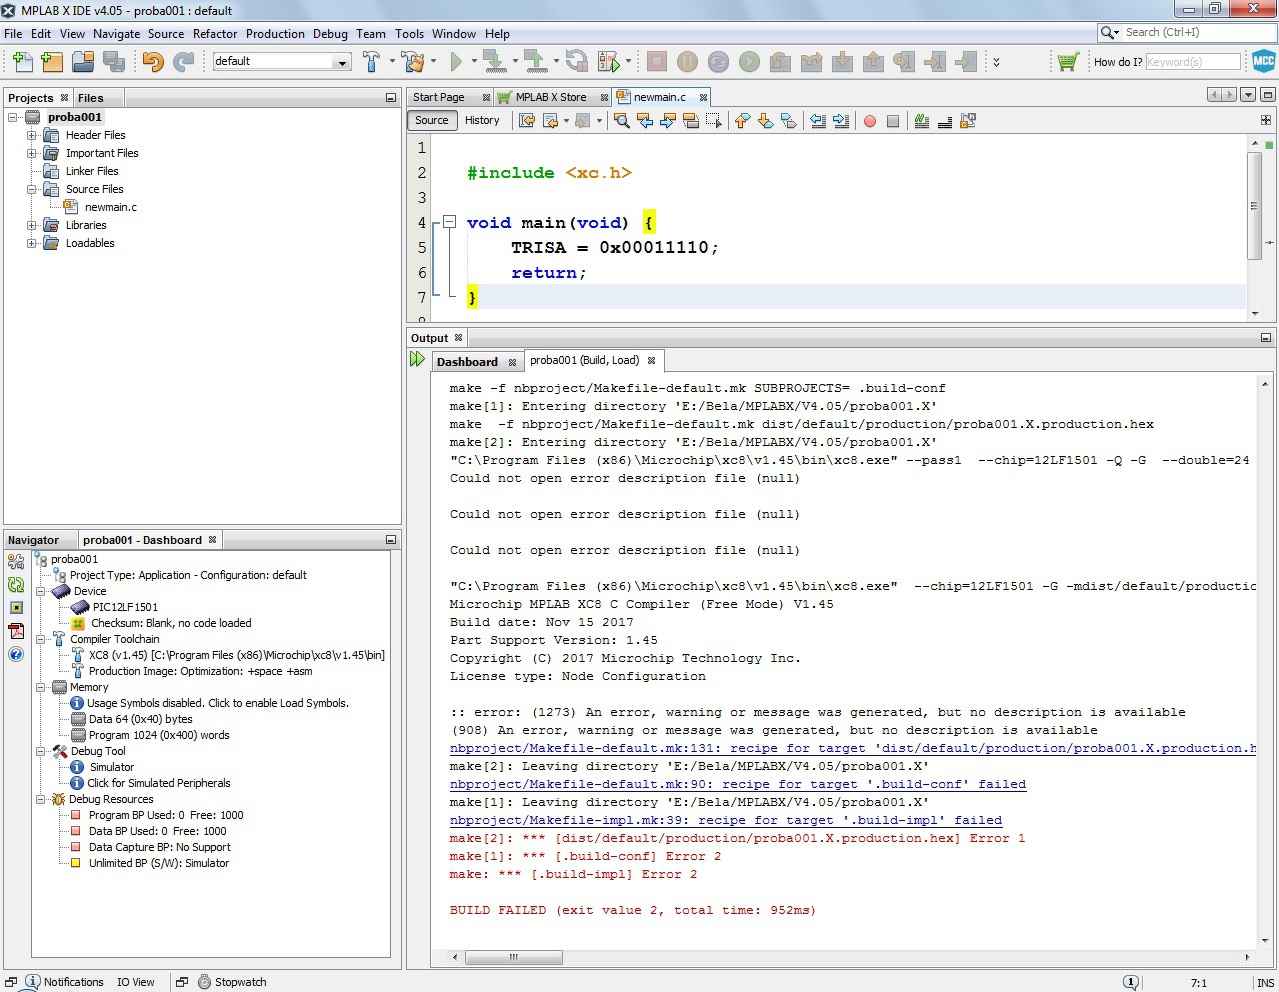Open the MPLAB X Store cart icon
Image resolution: width=1279 pixels, height=992 pixels.
click(1068, 62)
